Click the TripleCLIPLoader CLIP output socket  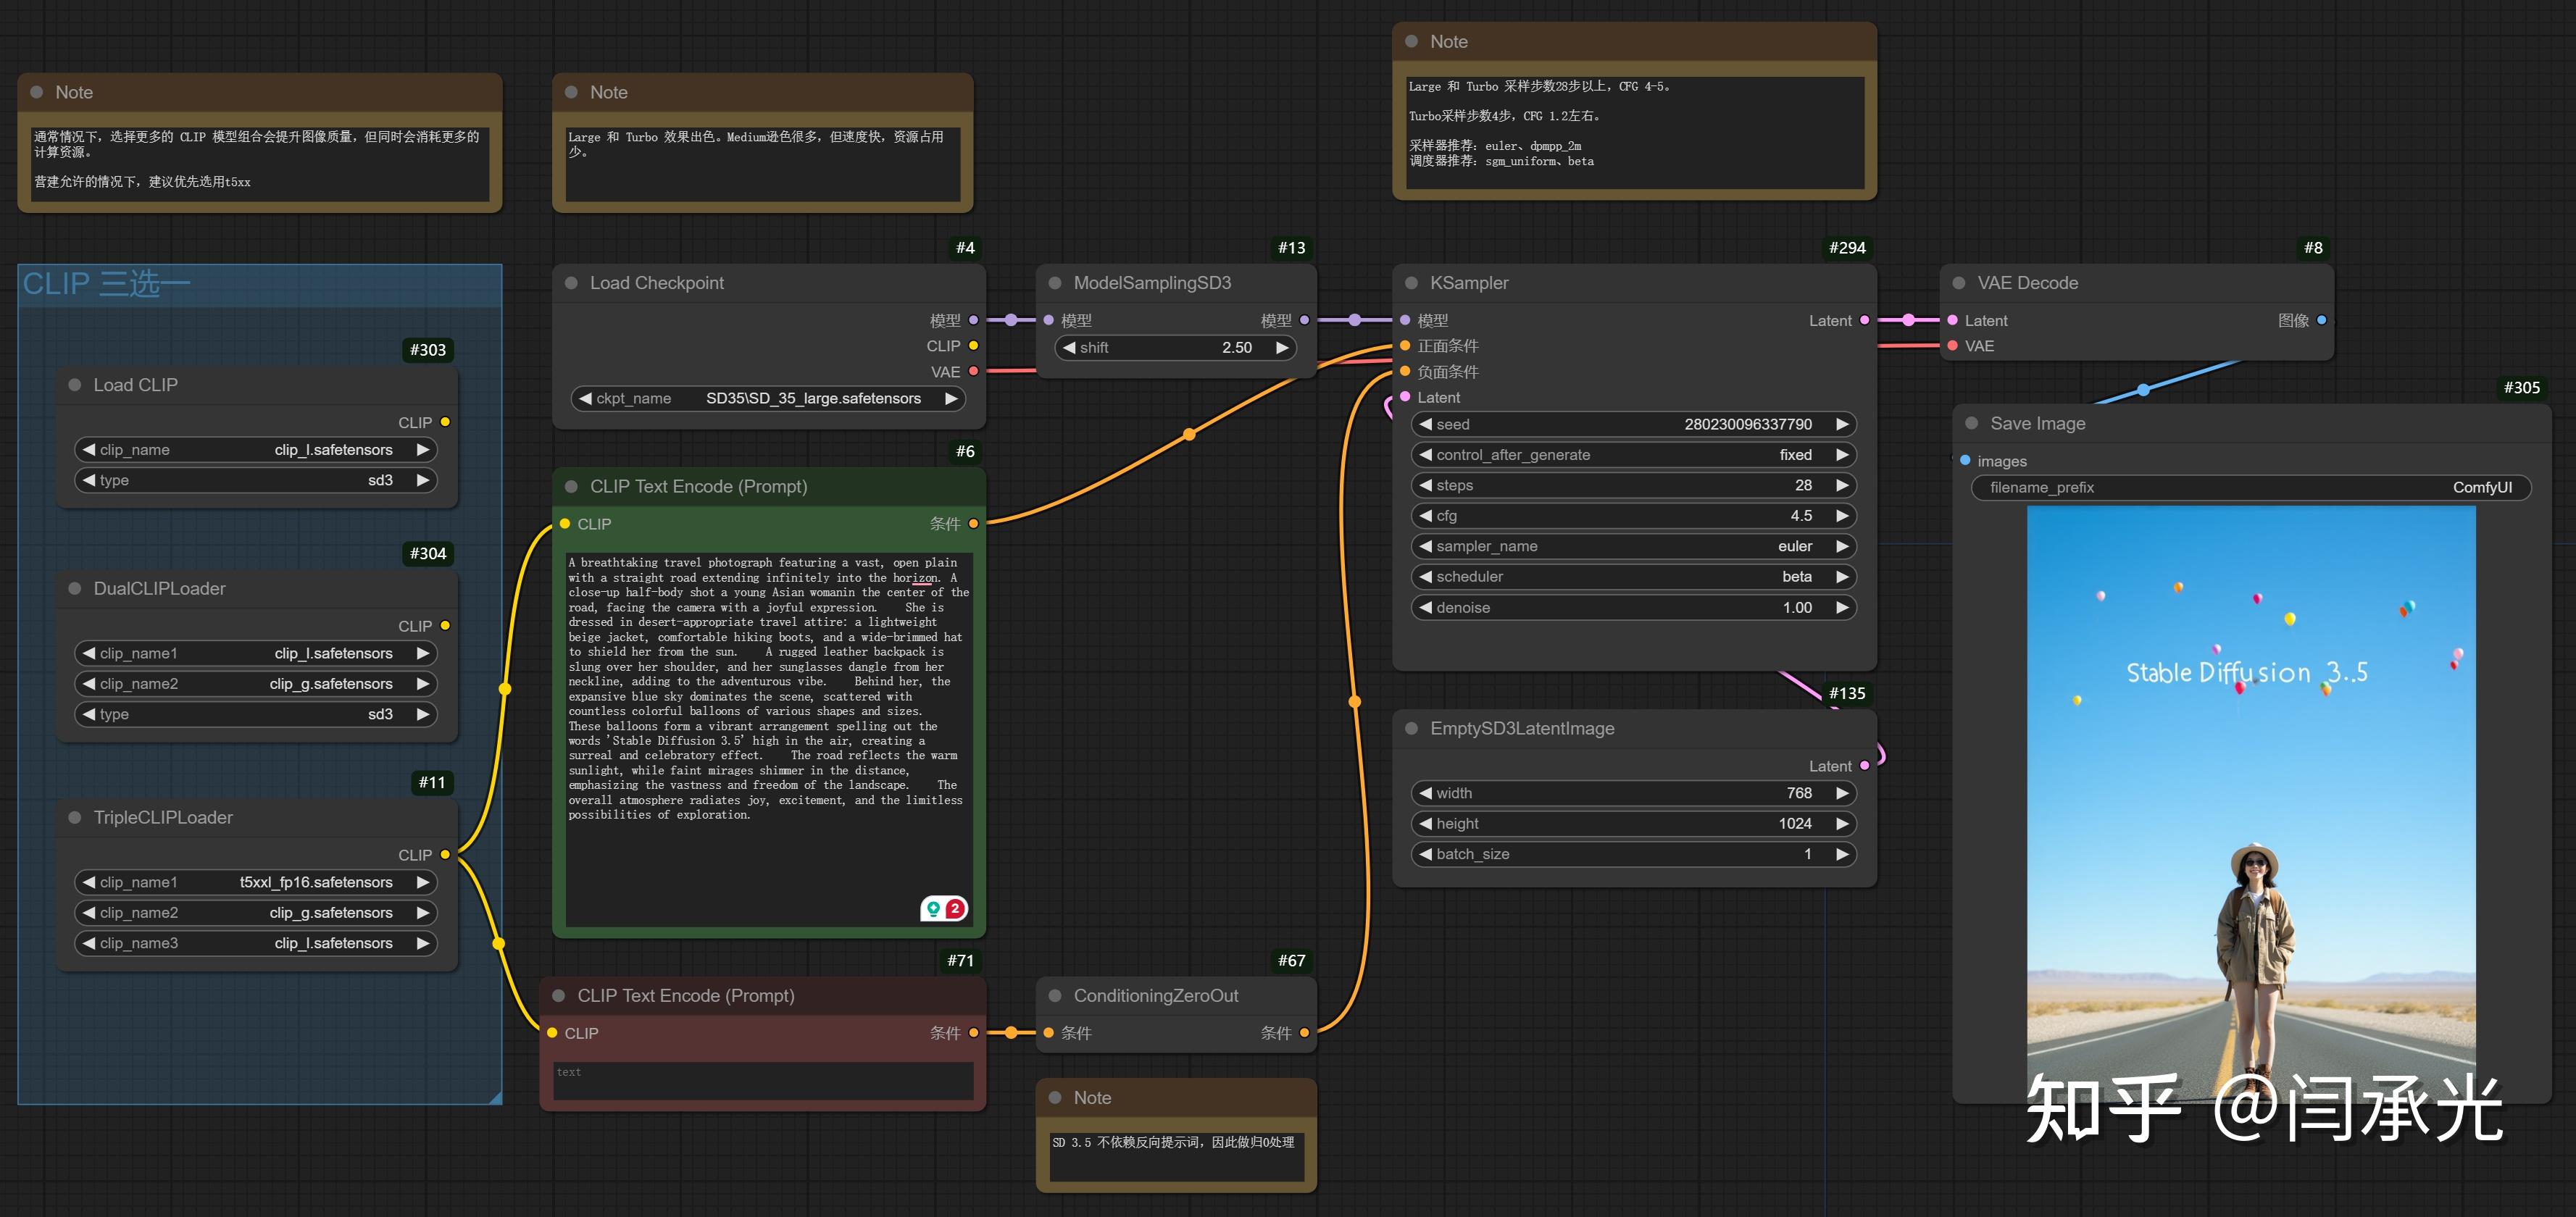445,855
